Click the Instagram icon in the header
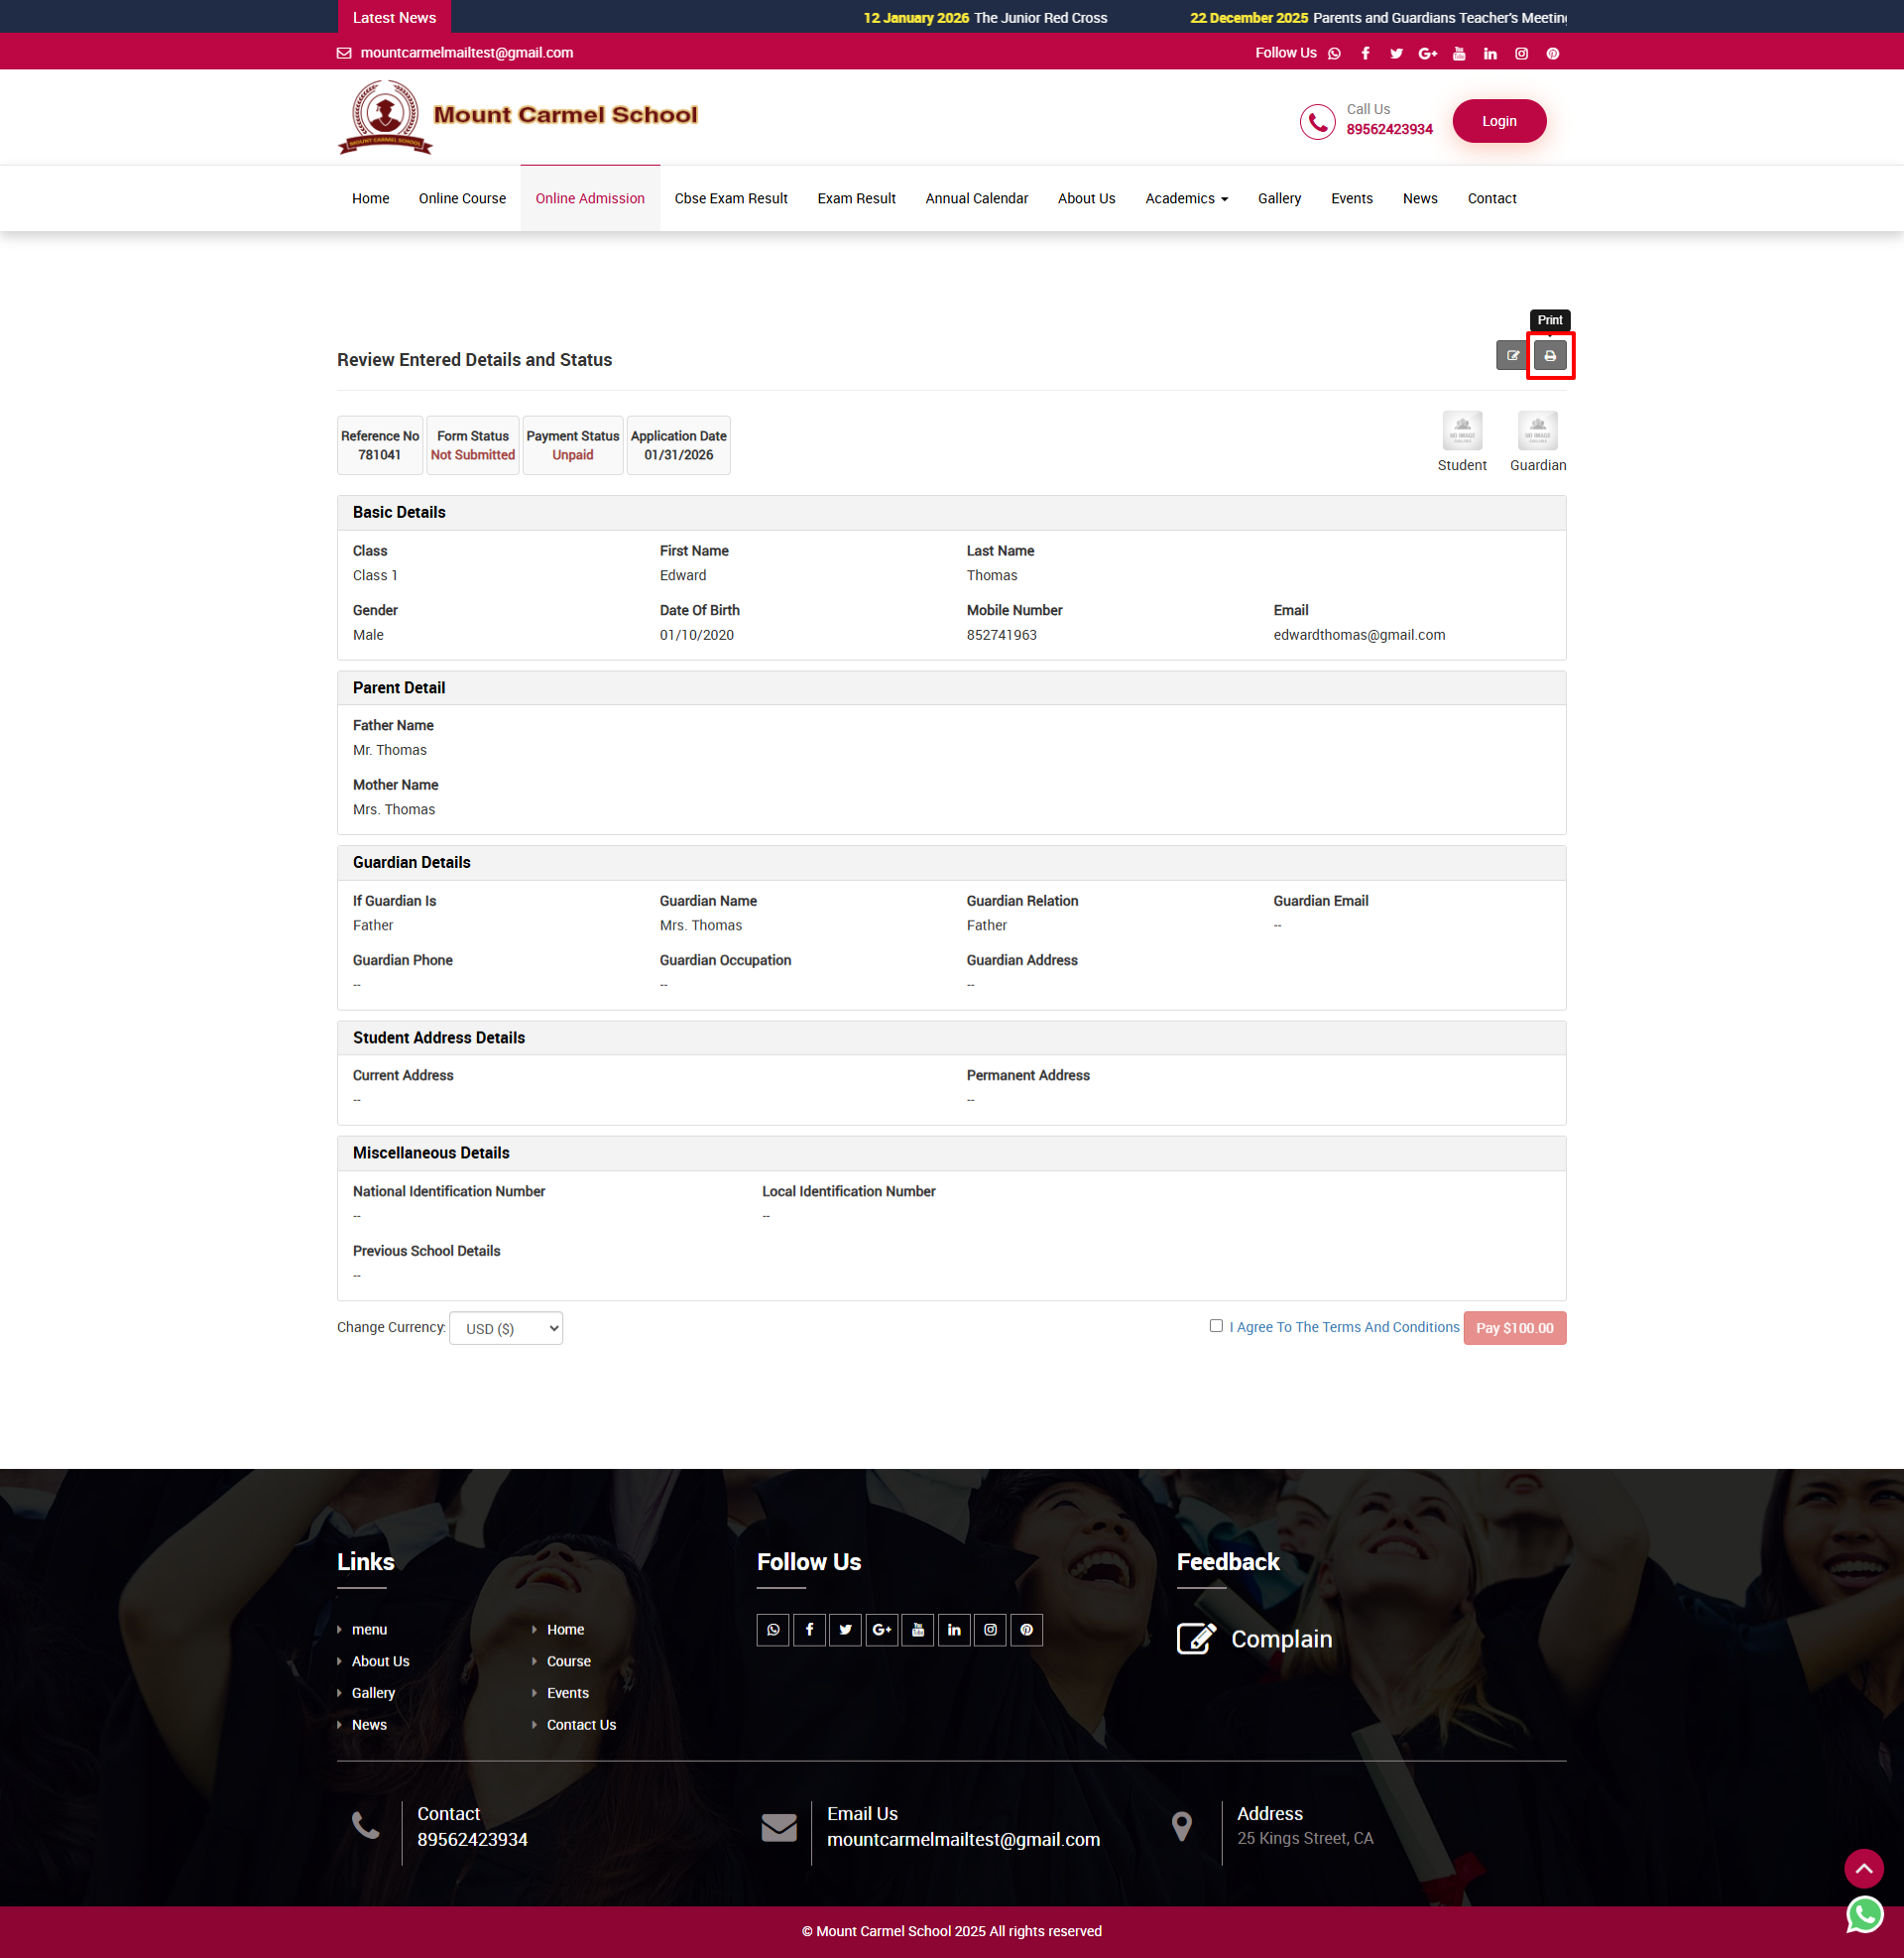The width and height of the screenshot is (1904, 1958). 1521,53
